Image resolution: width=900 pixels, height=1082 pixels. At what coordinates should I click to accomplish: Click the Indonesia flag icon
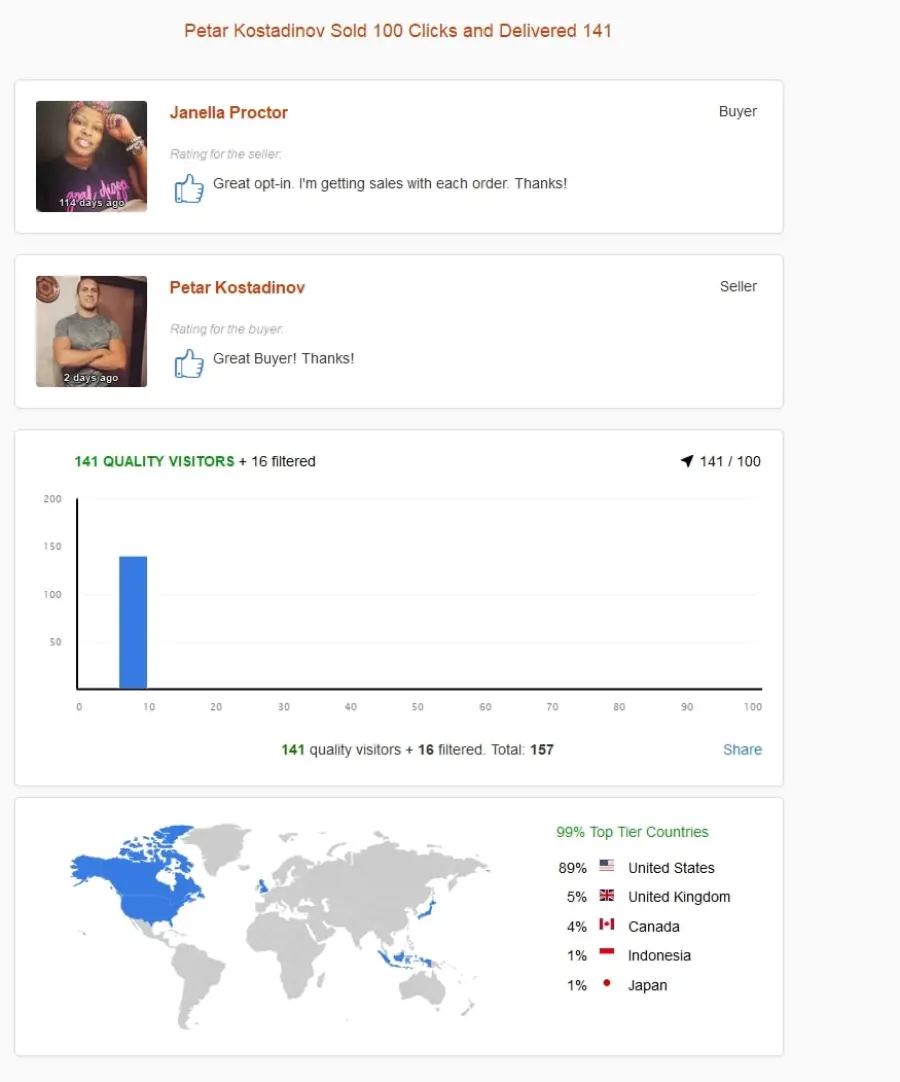pos(607,953)
